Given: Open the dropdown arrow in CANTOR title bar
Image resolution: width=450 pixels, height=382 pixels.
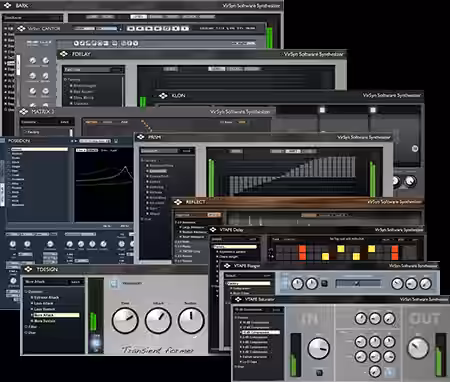Looking at the screenshot, I should 120,29.
